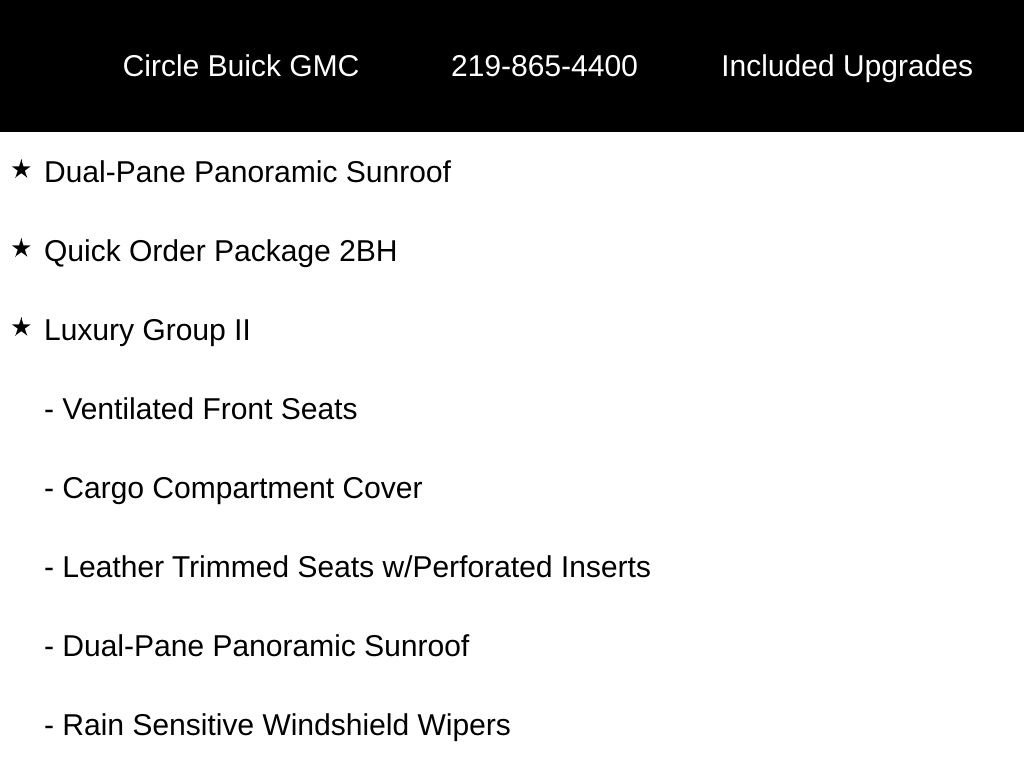Click the word Upgrades in the header
Screen dimensions: 1024x768
(x=907, y=67)
